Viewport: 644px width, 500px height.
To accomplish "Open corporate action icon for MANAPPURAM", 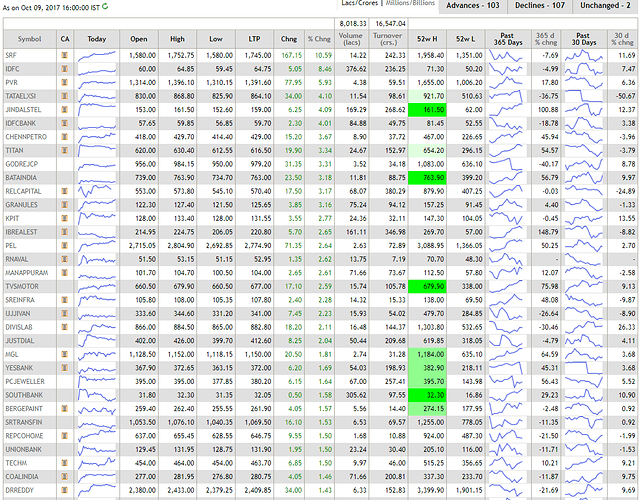I will coord(64,272).
